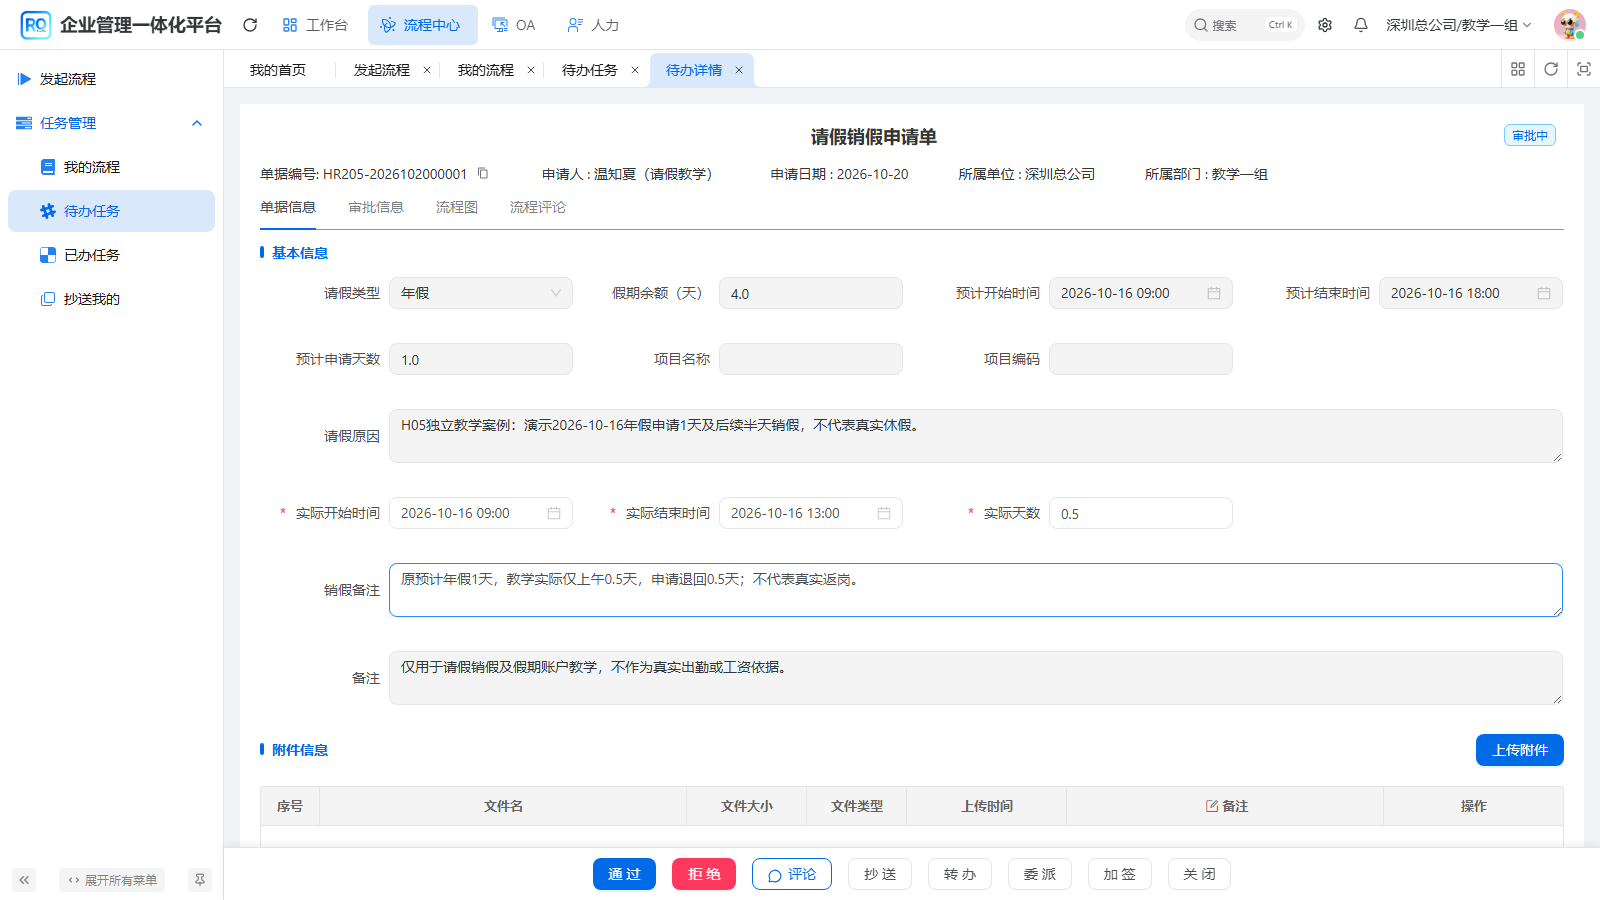Go to 我的首页 tab

point(278,70)
